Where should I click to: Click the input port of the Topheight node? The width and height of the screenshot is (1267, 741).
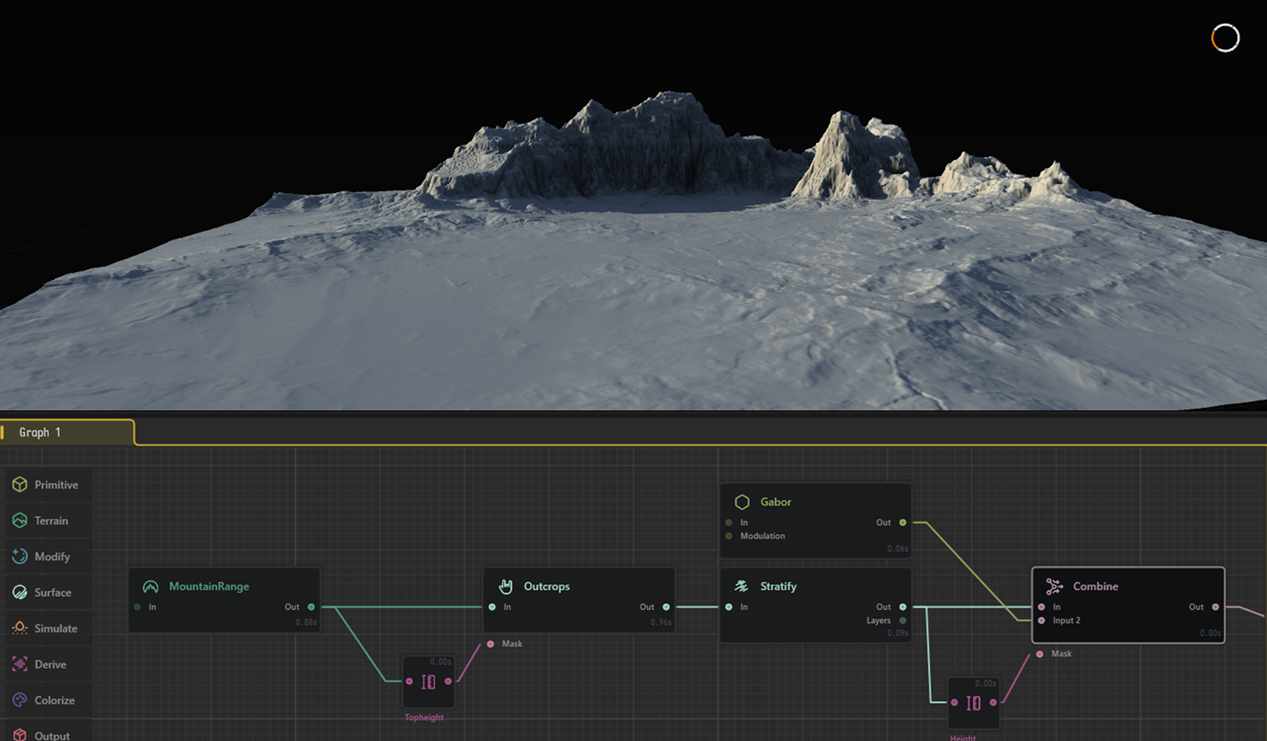[x=408, y=681]
